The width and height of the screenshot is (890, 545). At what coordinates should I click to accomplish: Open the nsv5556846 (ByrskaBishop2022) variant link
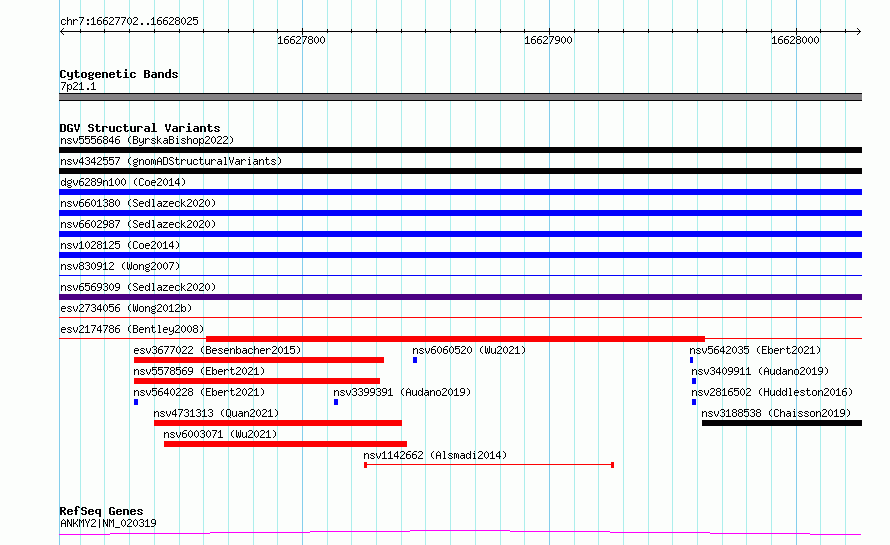pyautogui.click(x=147, y=140)
